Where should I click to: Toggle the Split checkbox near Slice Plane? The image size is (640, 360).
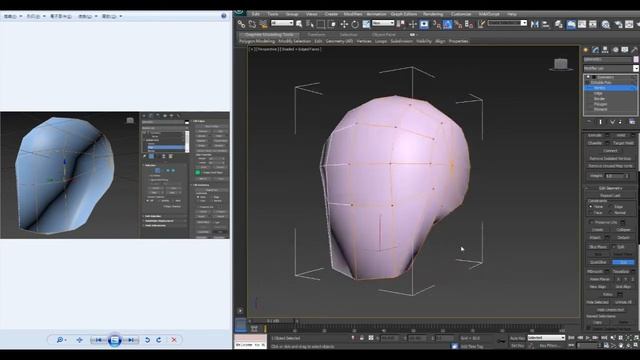click(614, 247)
